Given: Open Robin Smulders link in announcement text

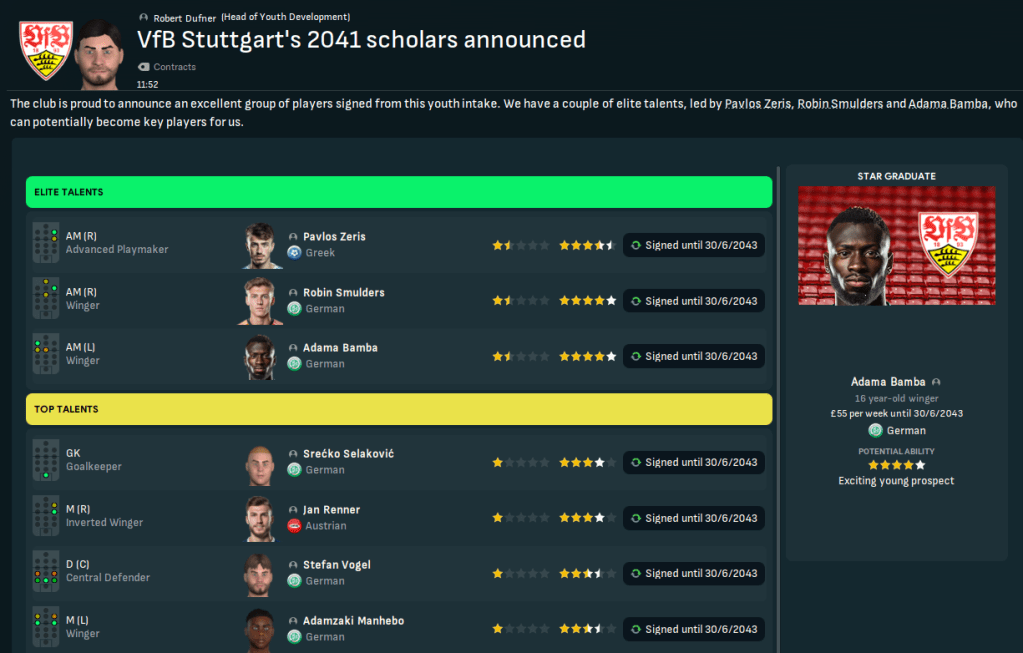Looking at the screenshot, I should tap(838, 104).
